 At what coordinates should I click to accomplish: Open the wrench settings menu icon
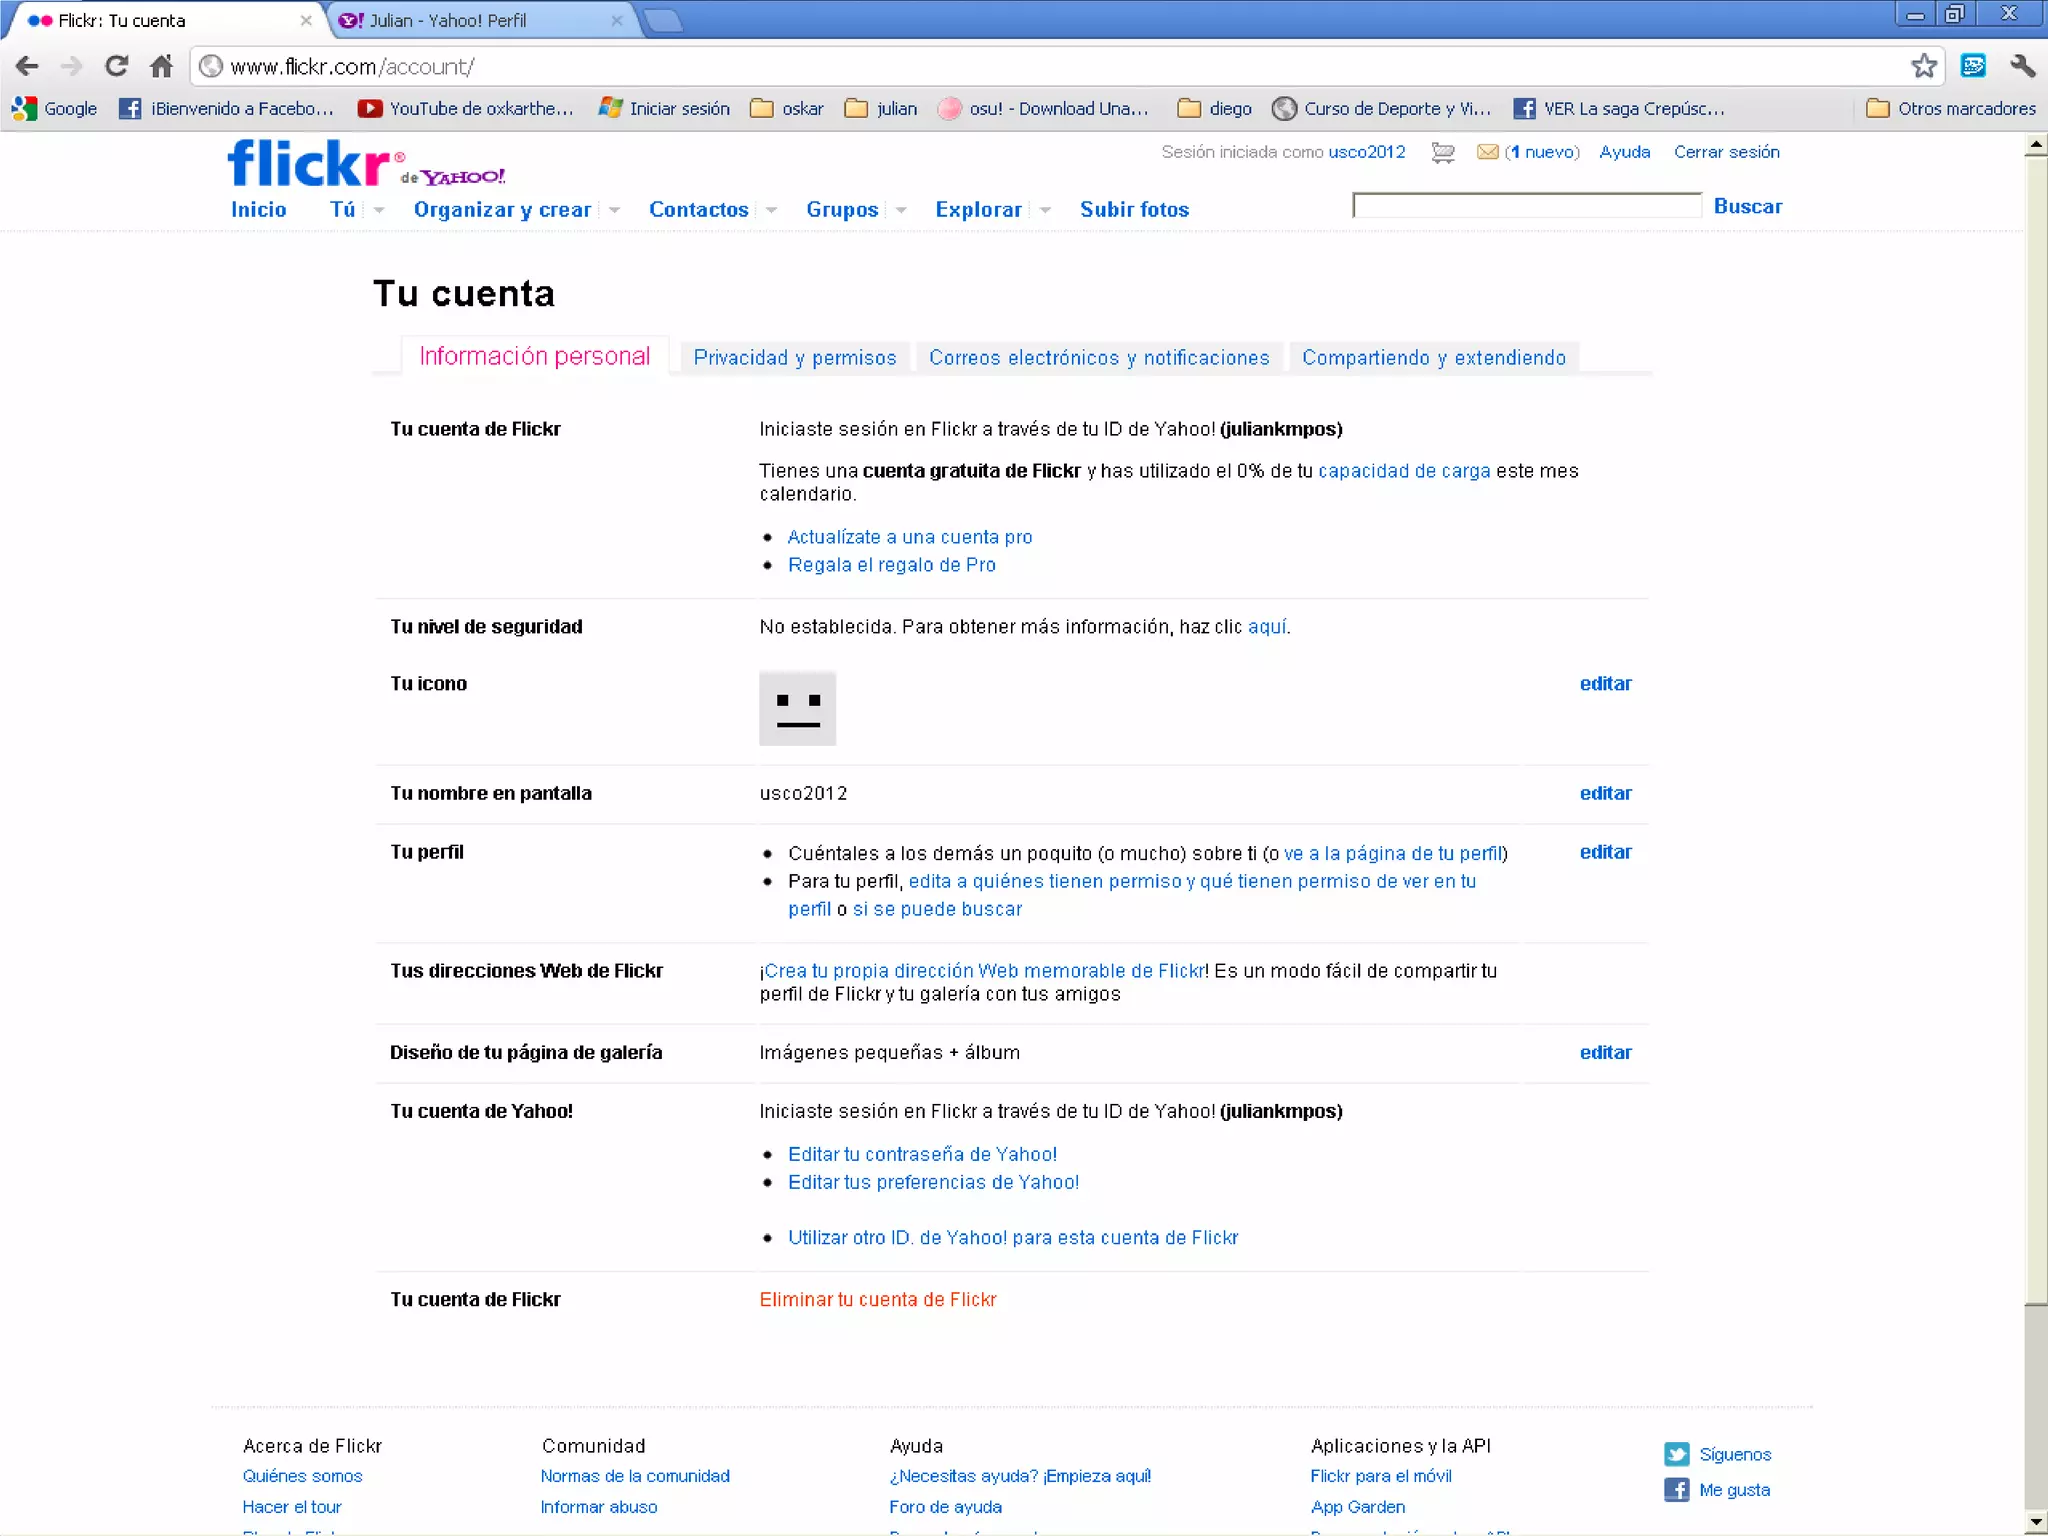click(x=2022, y=66)
